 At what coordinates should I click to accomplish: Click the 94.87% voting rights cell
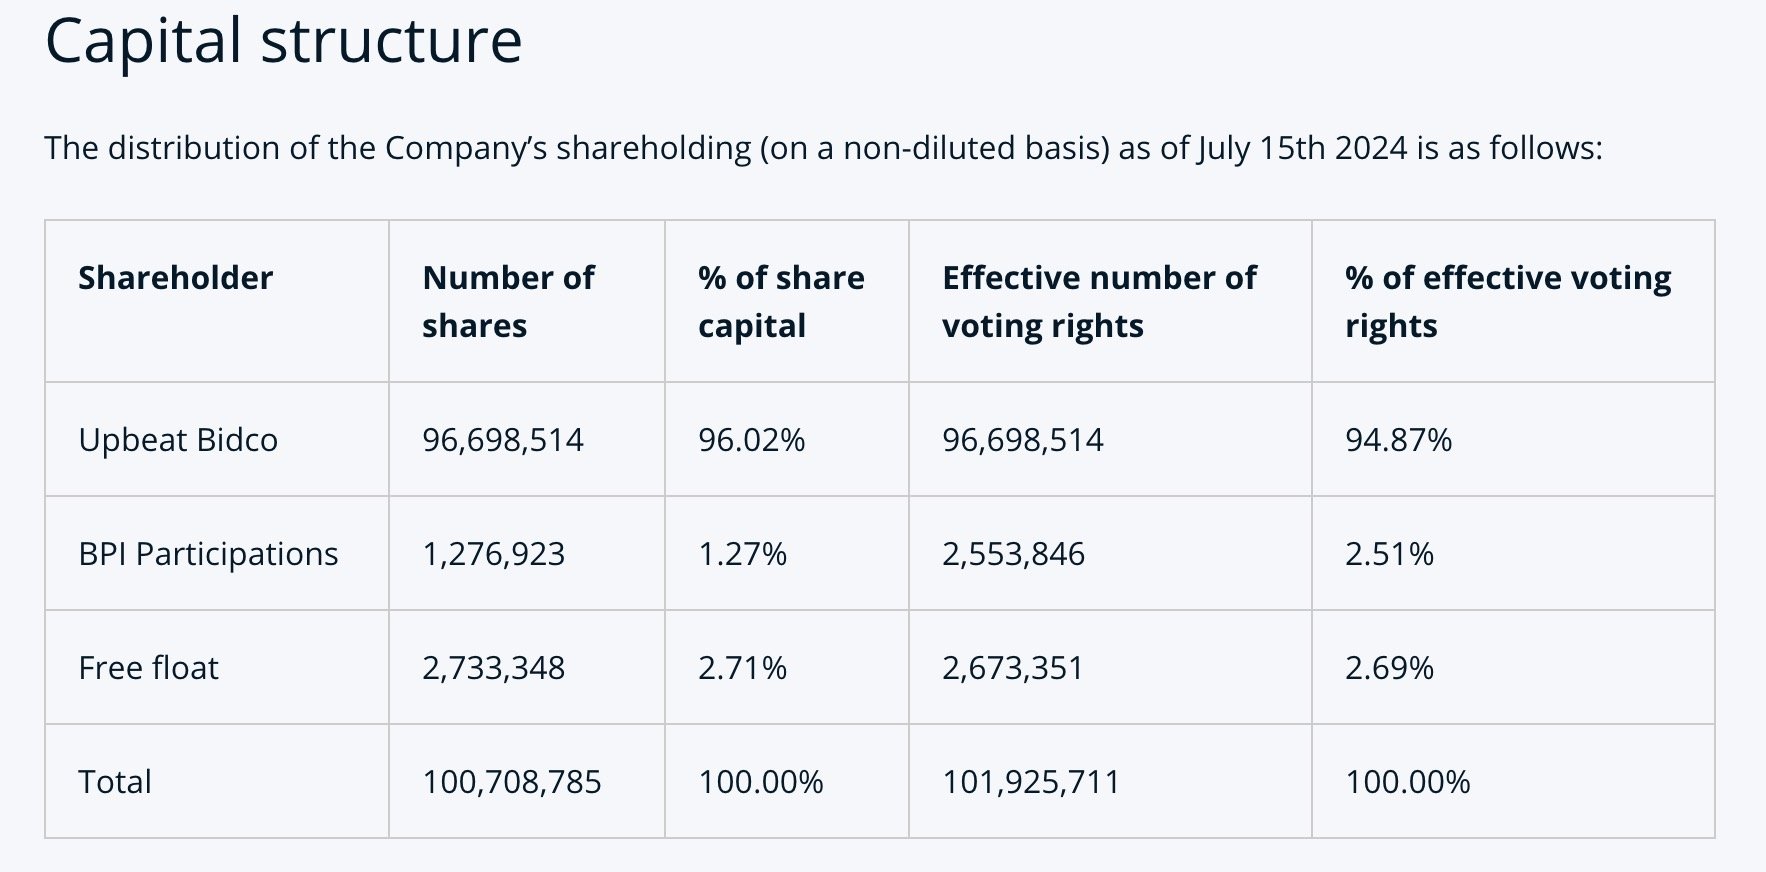(x=1398, y=440)
